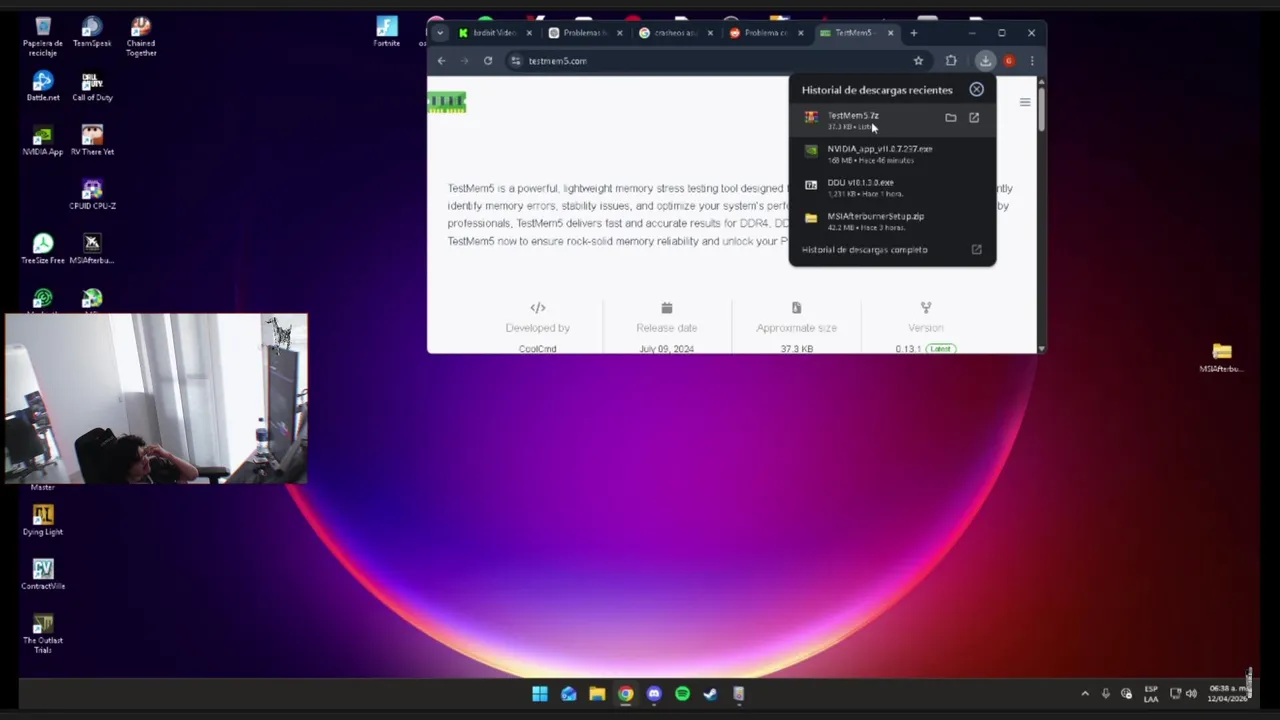Screen dimensions: 1280x720
Task: Close the recent downloads history popup
Action: point(976,90)
